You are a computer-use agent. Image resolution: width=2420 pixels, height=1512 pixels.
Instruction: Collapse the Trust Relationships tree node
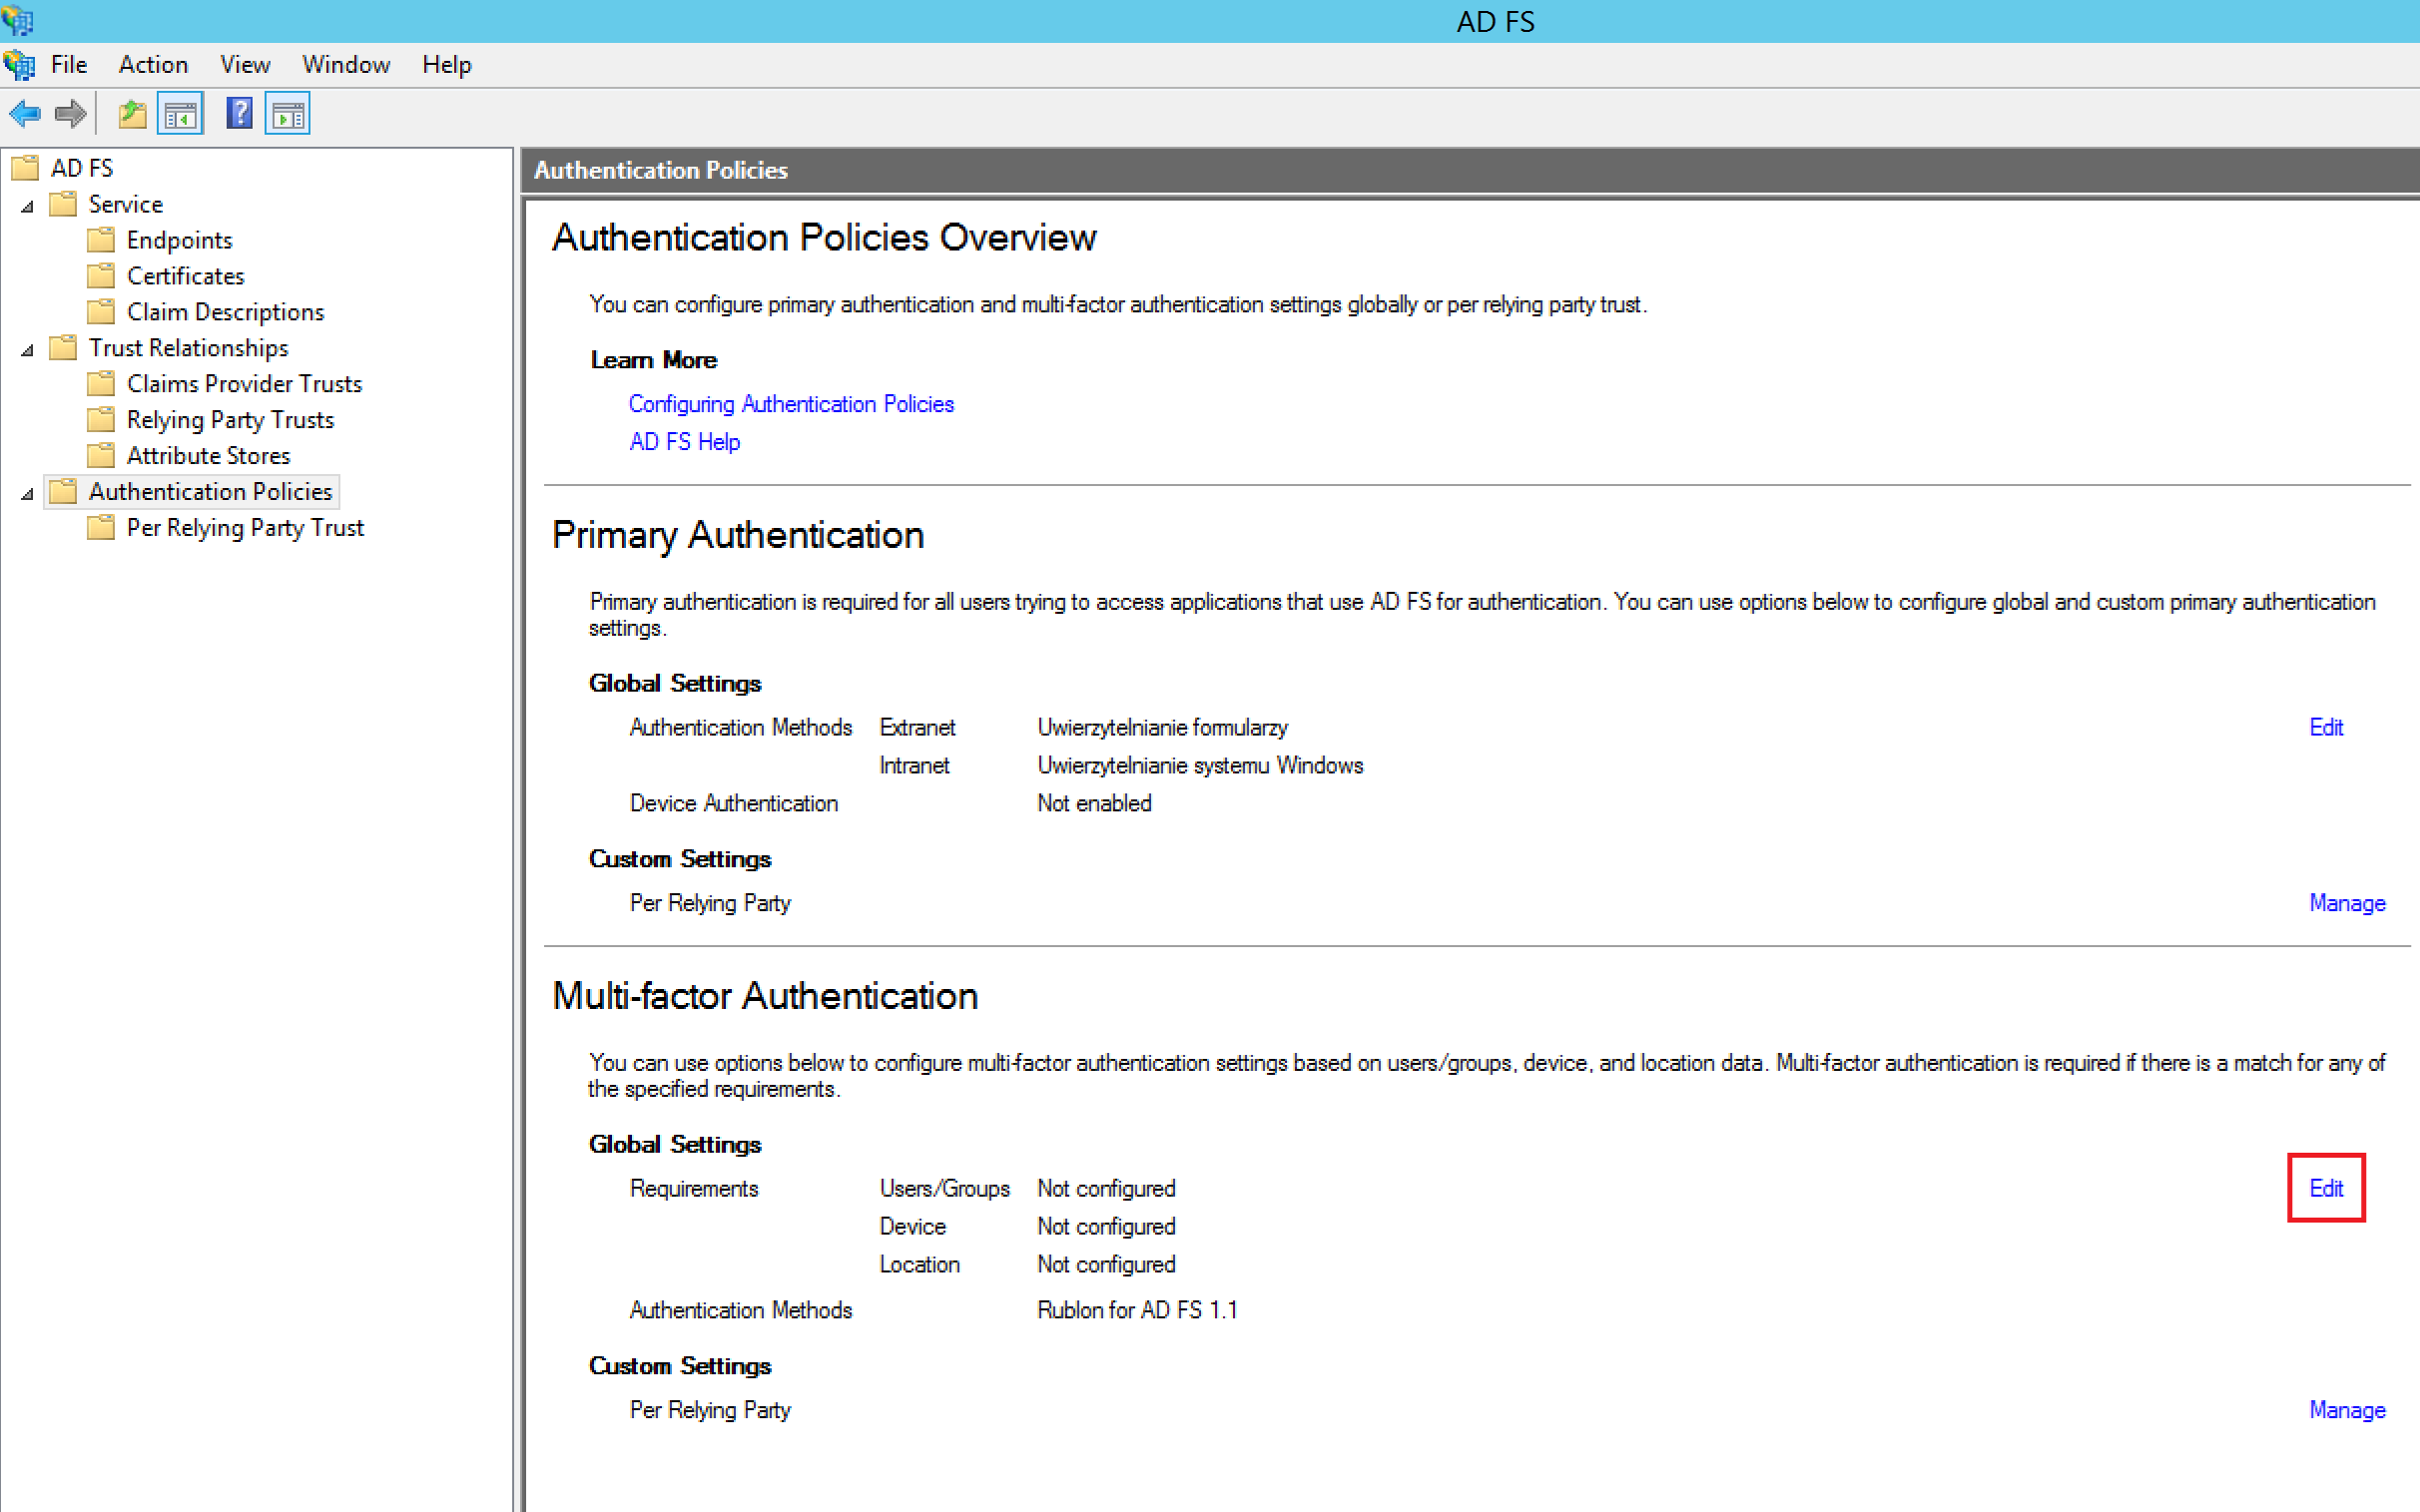click(28, 350)
